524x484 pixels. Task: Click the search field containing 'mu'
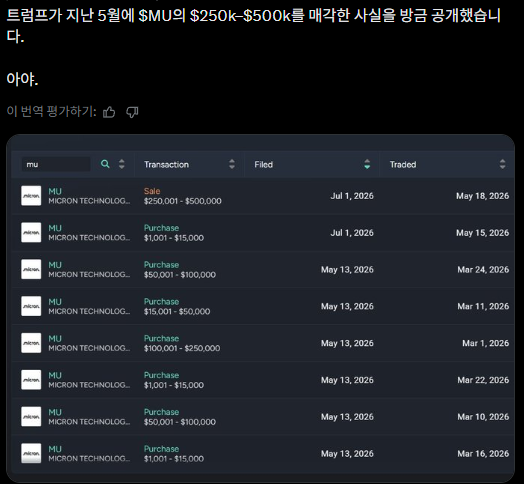point(56,164)
